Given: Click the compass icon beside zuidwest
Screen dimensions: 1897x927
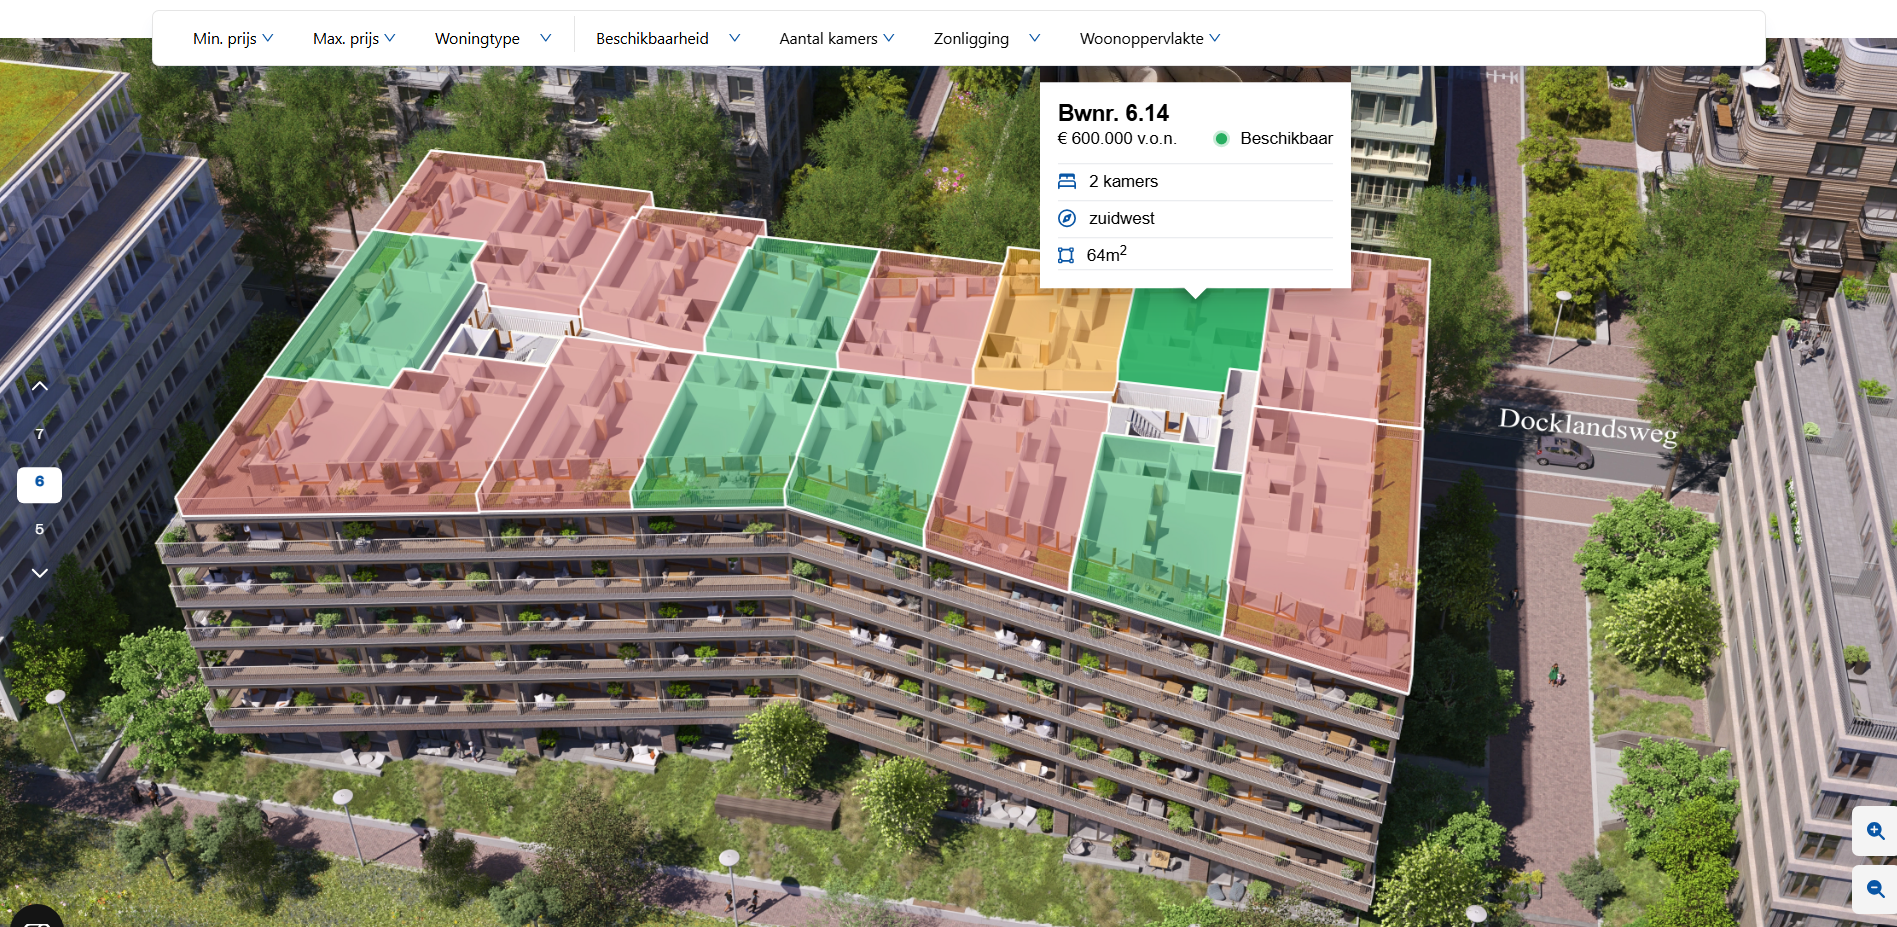Looking at the screenshot, I should (1067, 218).
